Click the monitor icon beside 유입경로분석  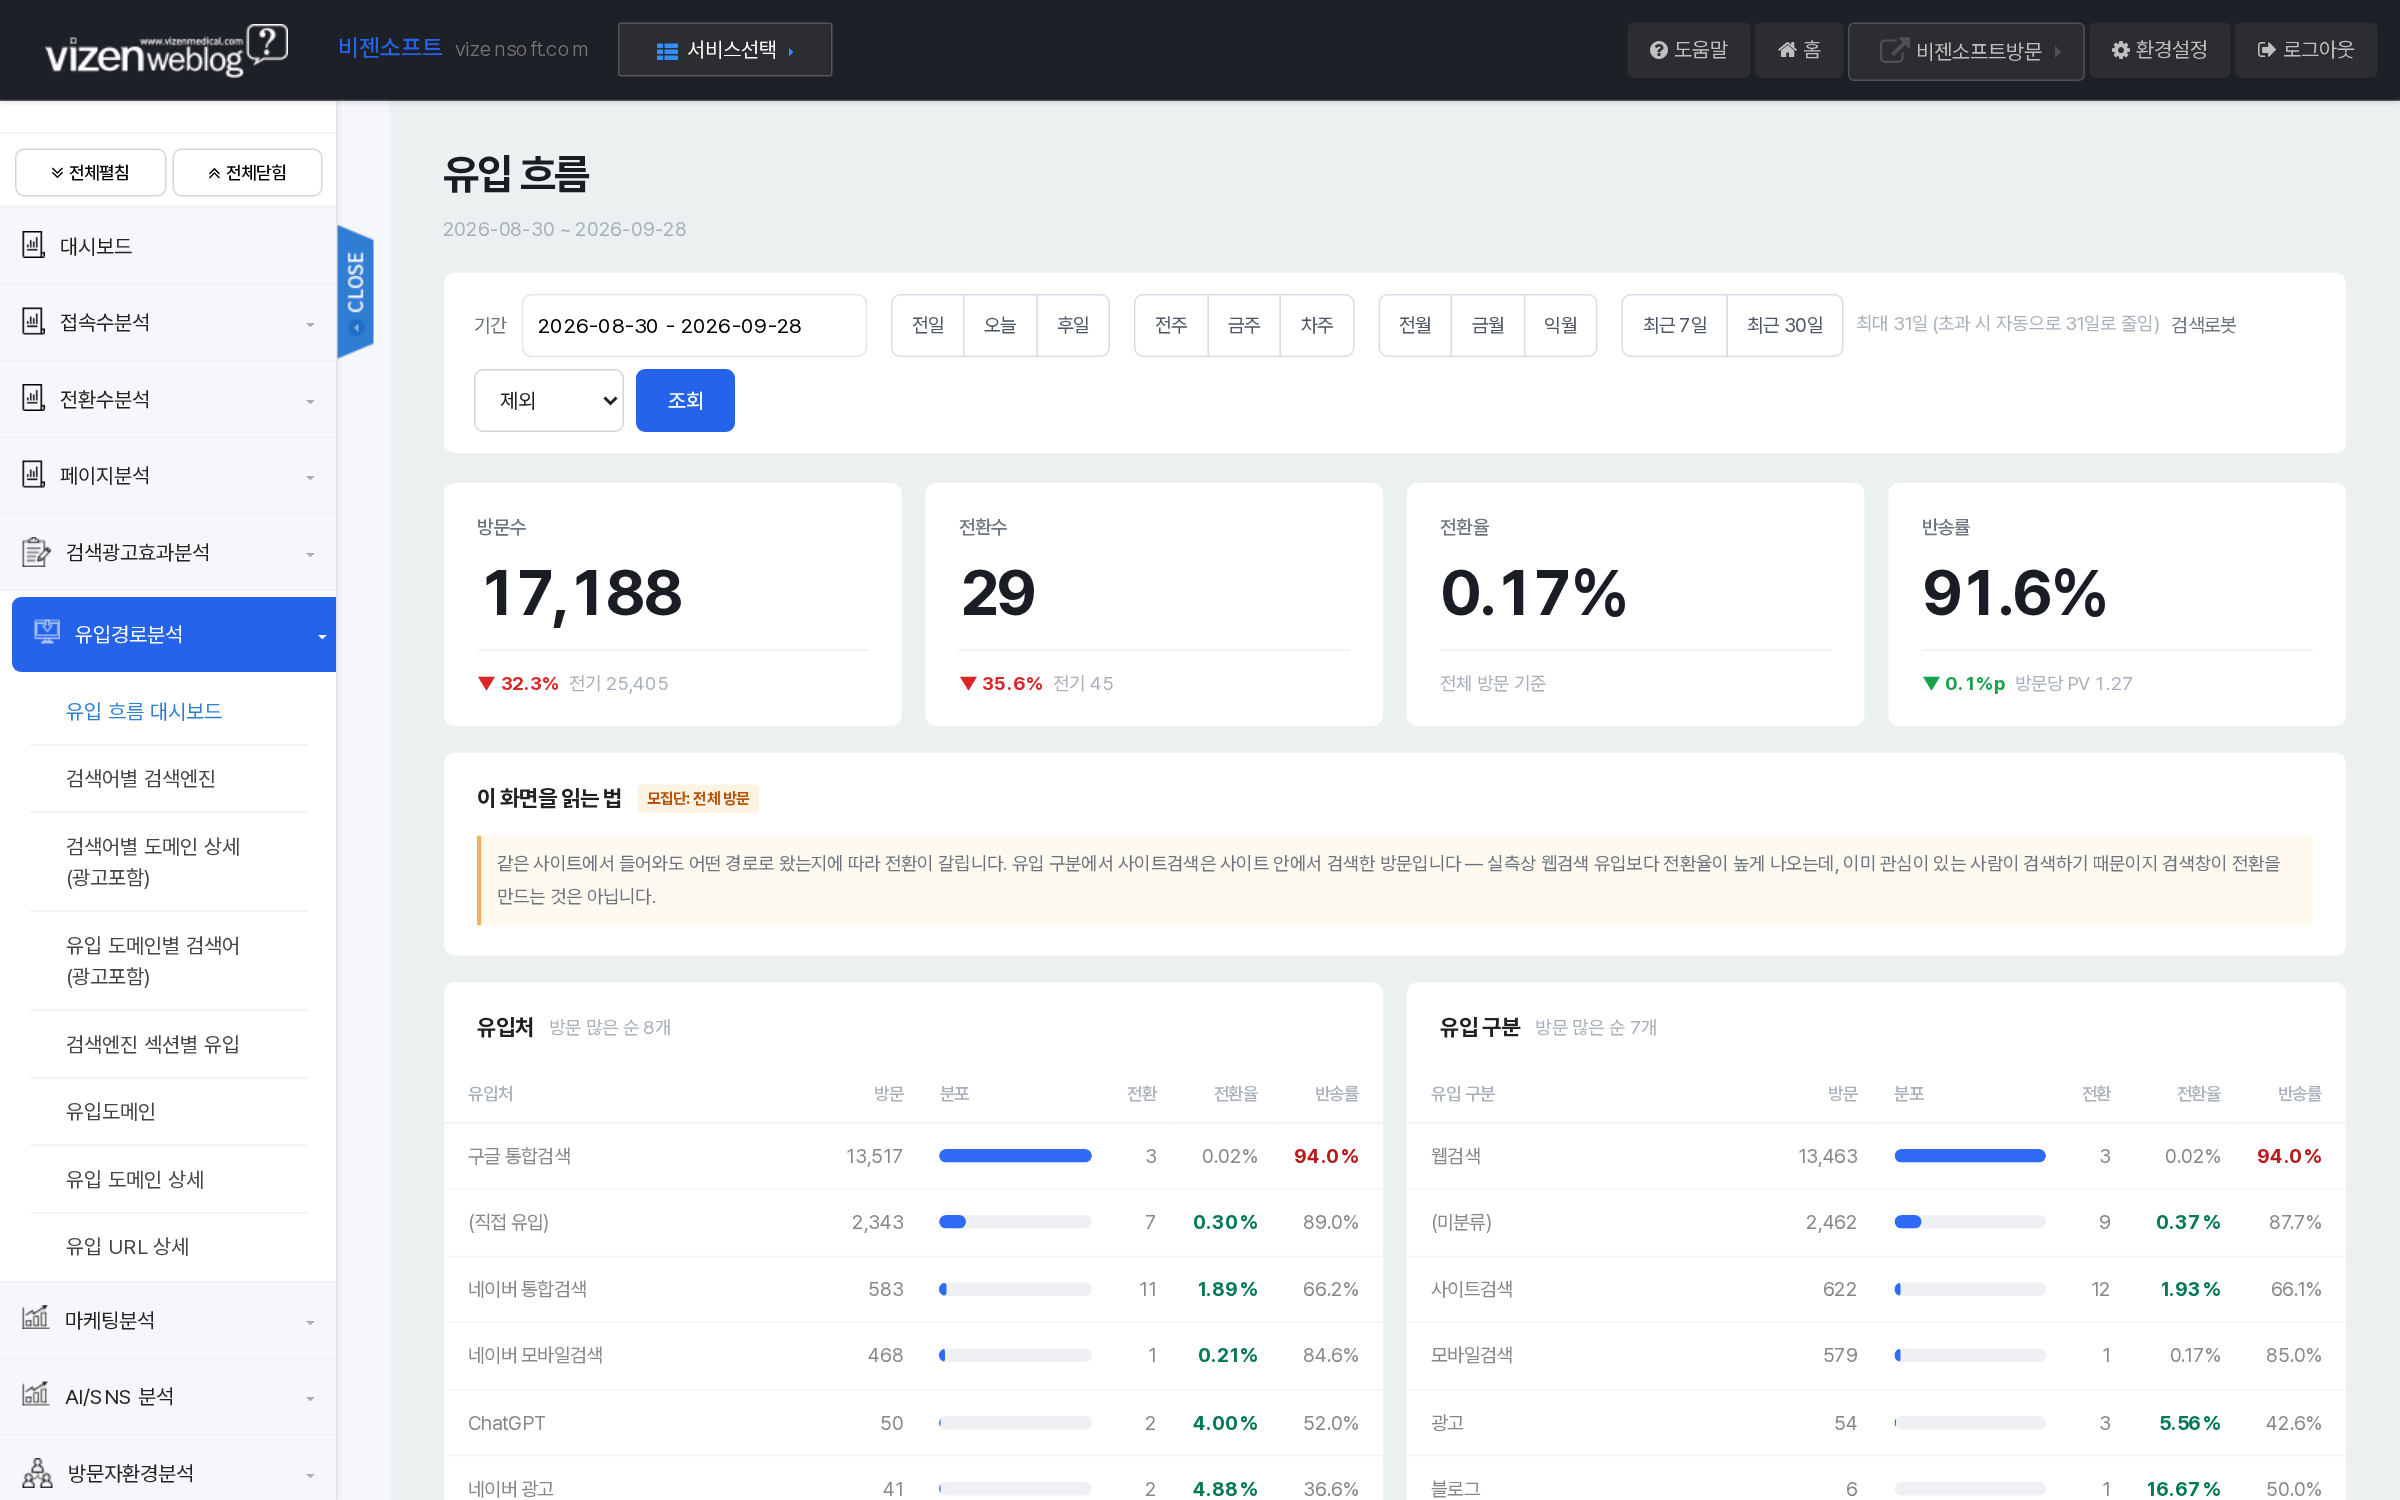coord(47,632)
